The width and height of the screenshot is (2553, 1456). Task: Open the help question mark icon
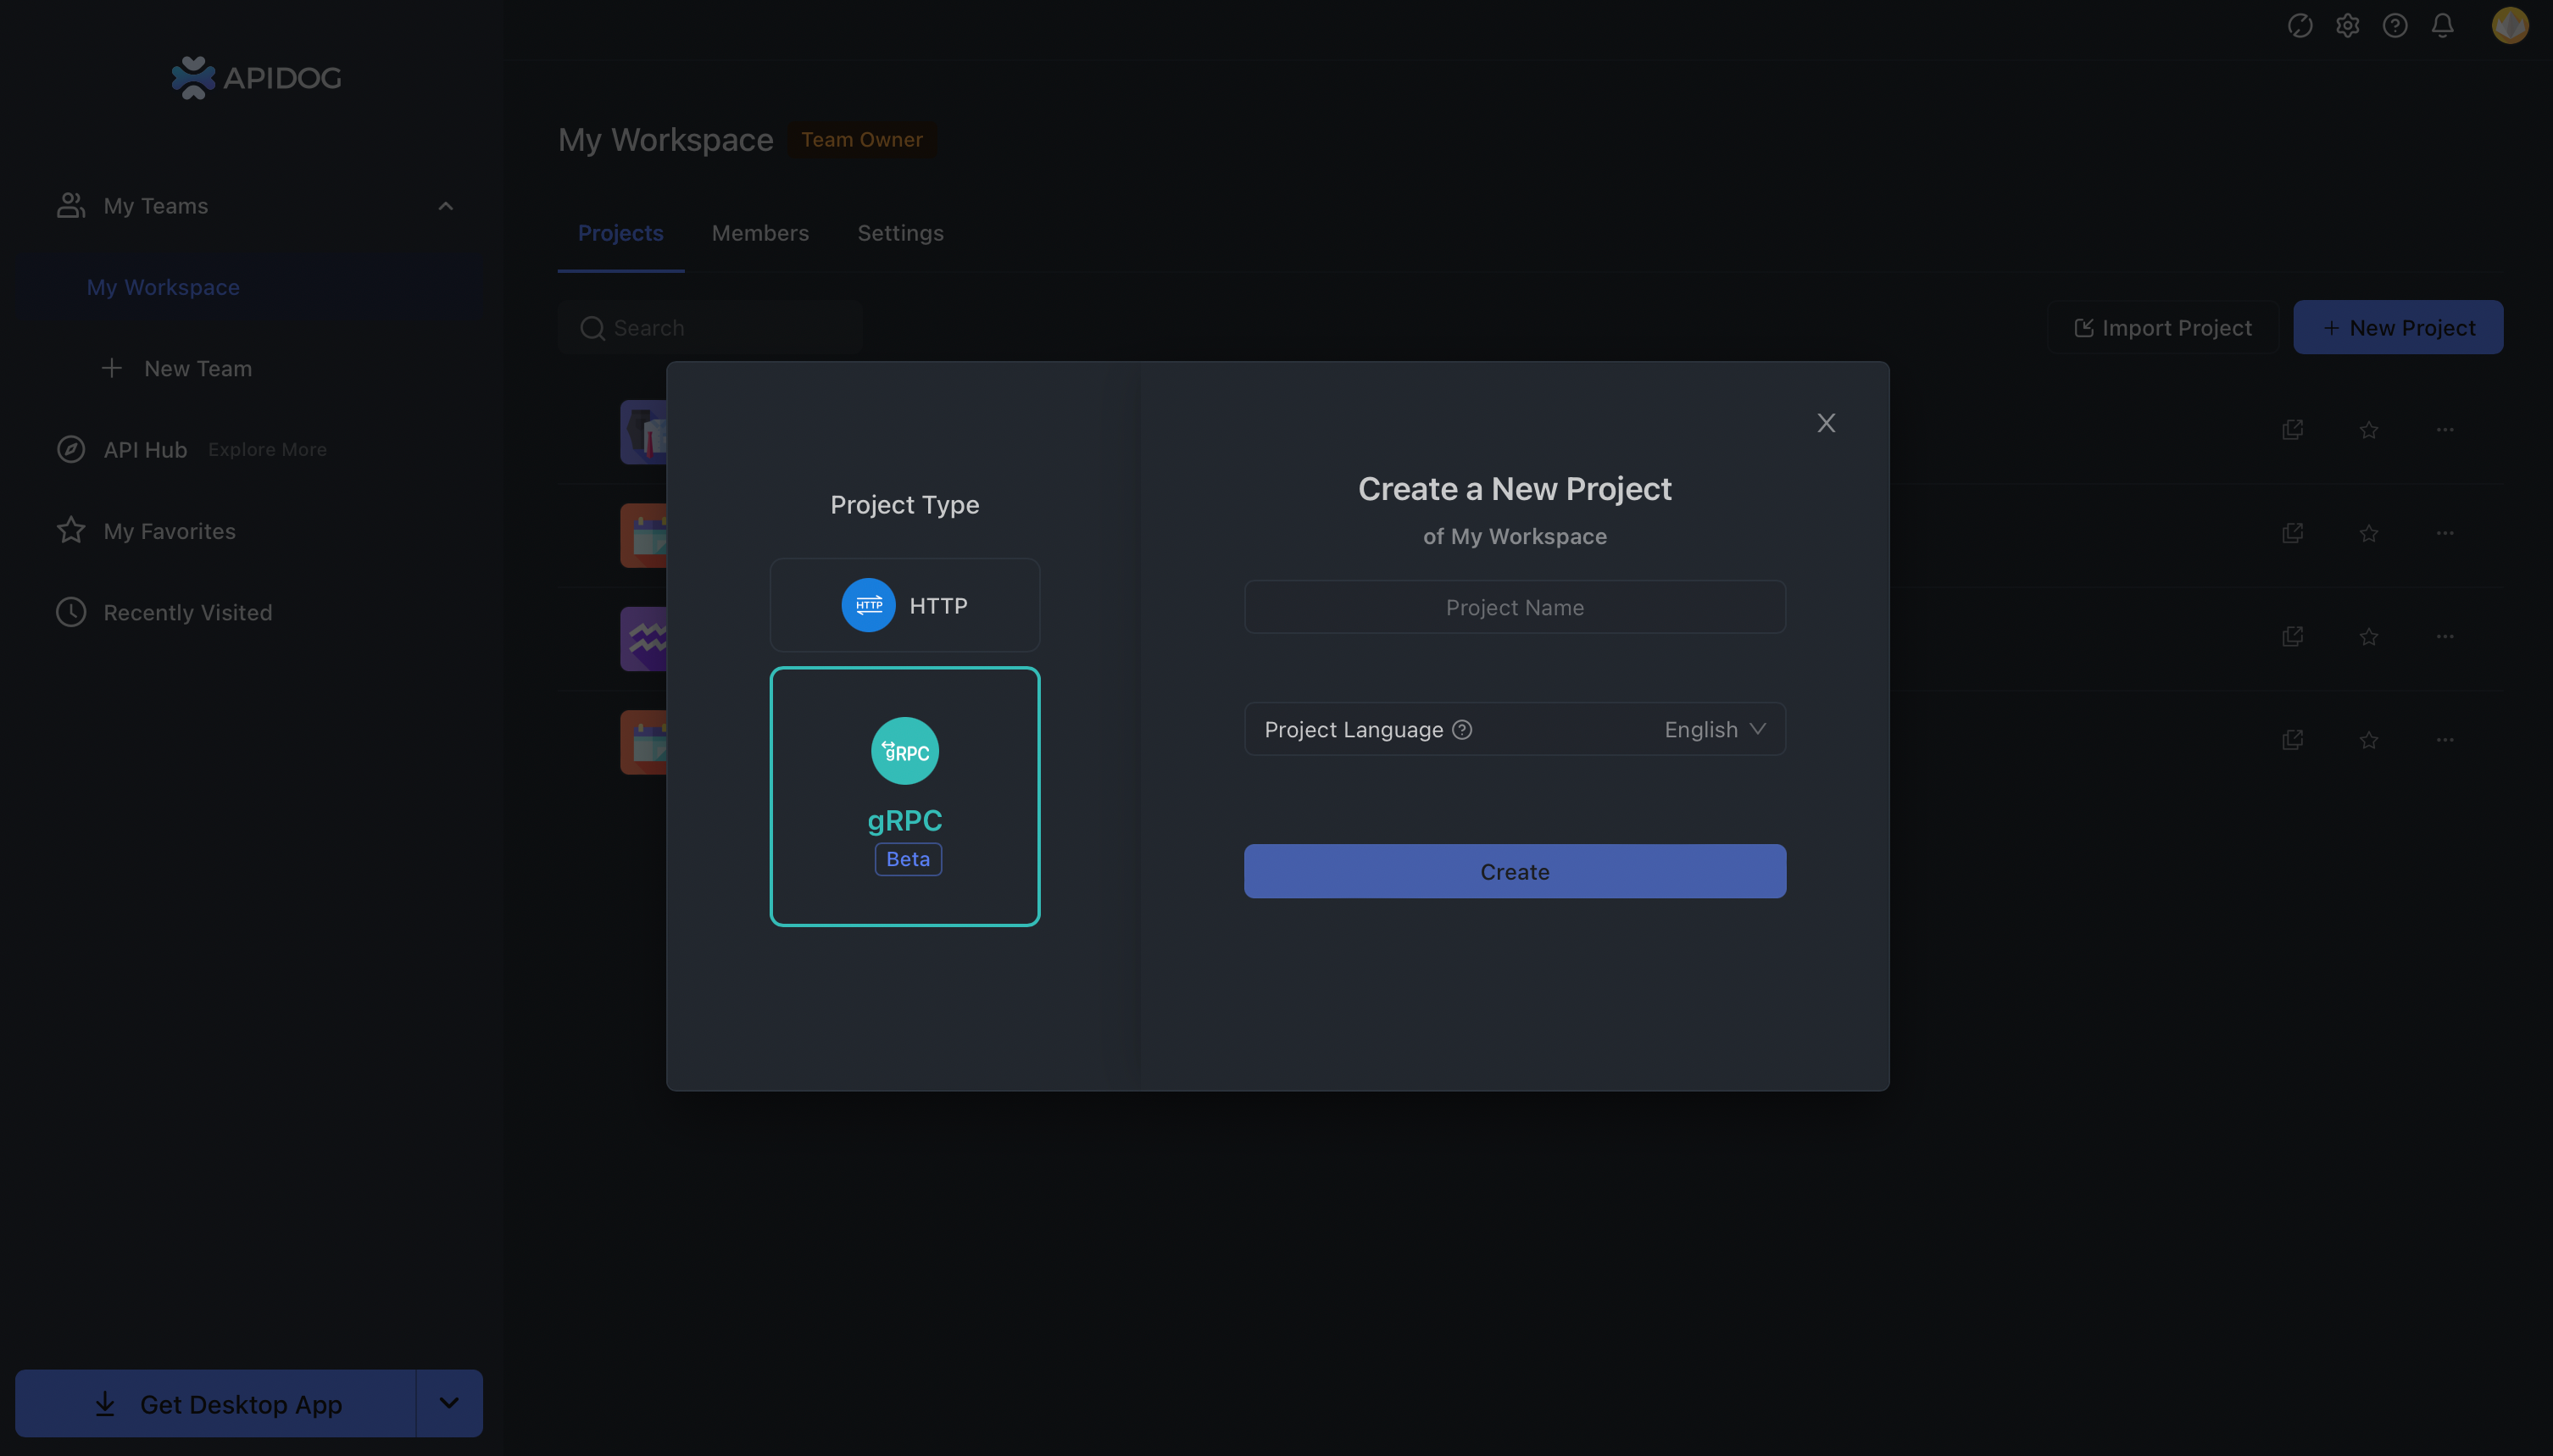pyautogui.click(x=2395, y=25)
